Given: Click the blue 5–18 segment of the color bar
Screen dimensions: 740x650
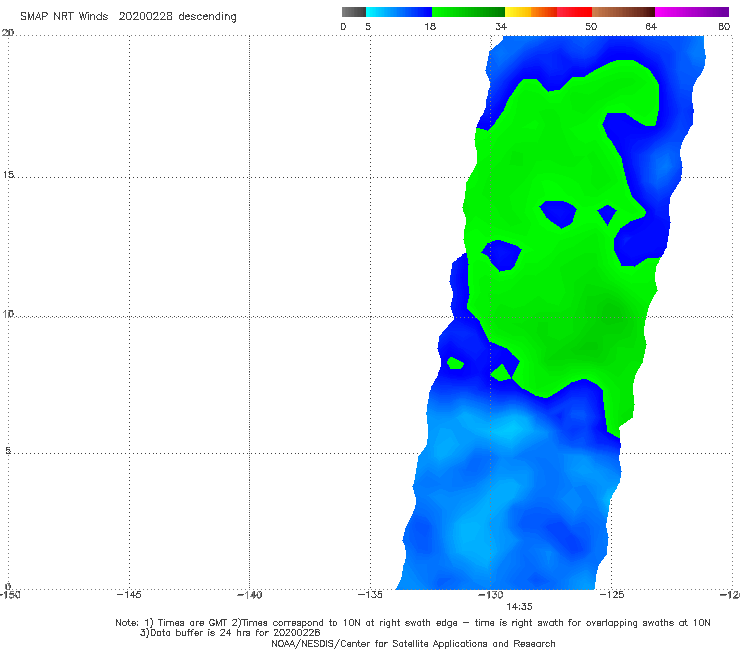Looking at the screenshot, I should tap(399, 12).
